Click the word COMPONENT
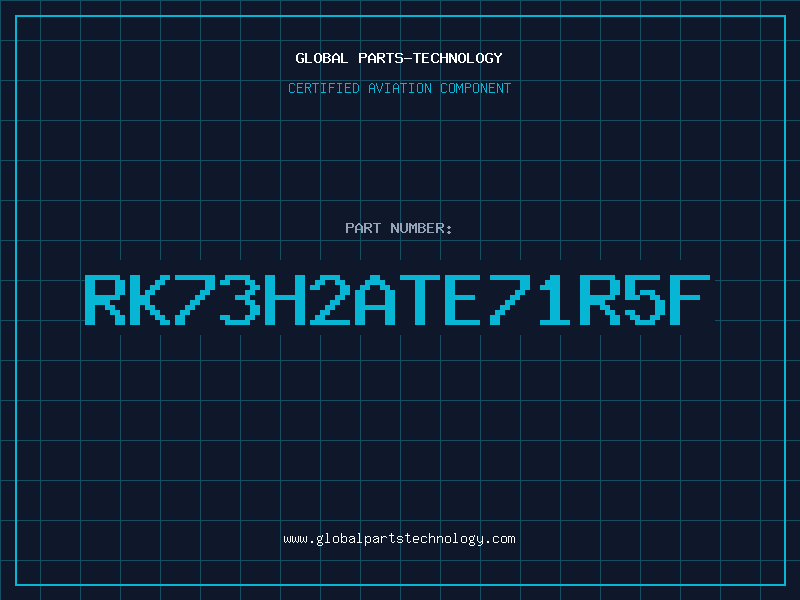The width and height of the screenshot is (800, 600). click(x=476, y=88)
